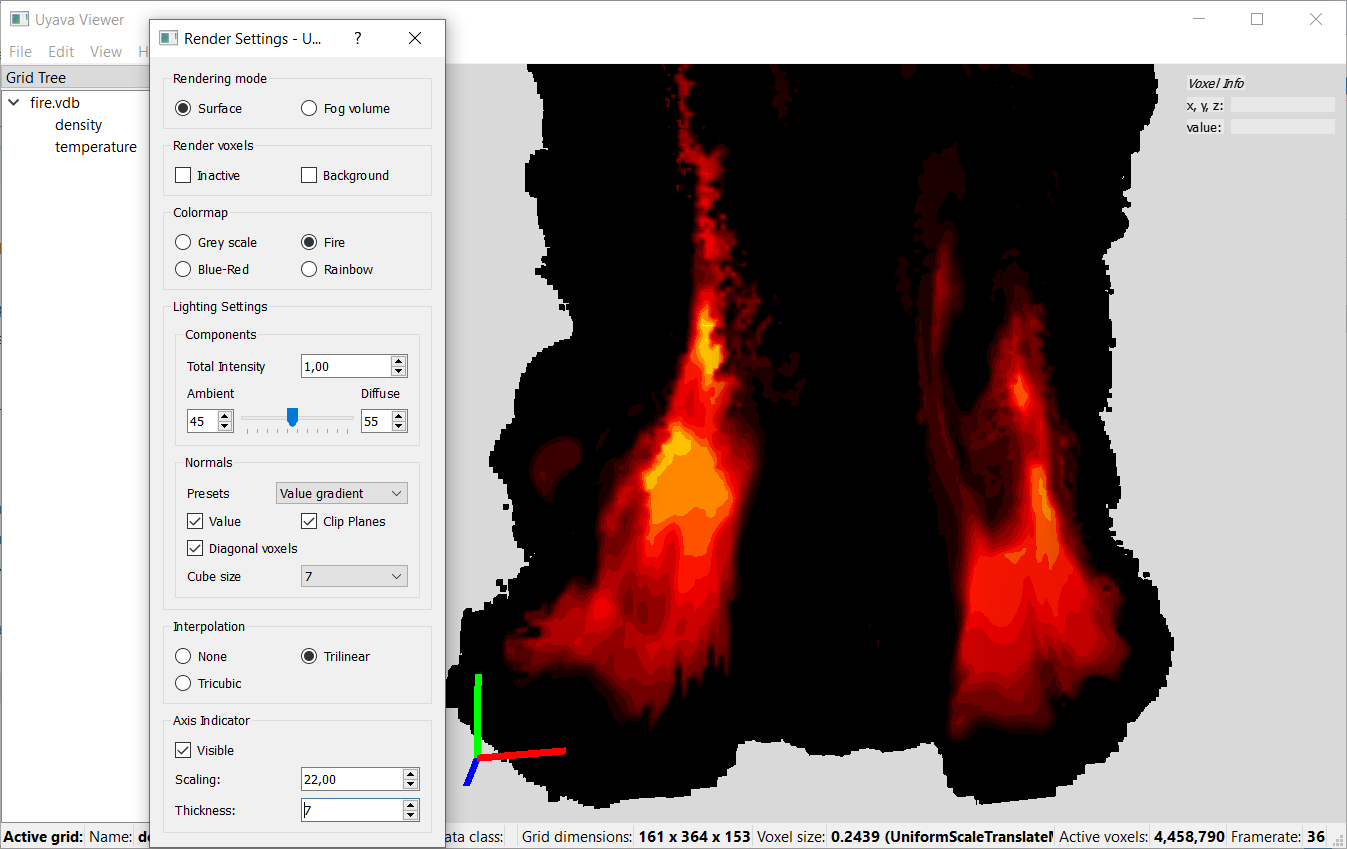Uncheck the Diagonal voxels checkbox
This screenshot has height=849, width=1347.
pyautogui.click(x=196, y=549)
